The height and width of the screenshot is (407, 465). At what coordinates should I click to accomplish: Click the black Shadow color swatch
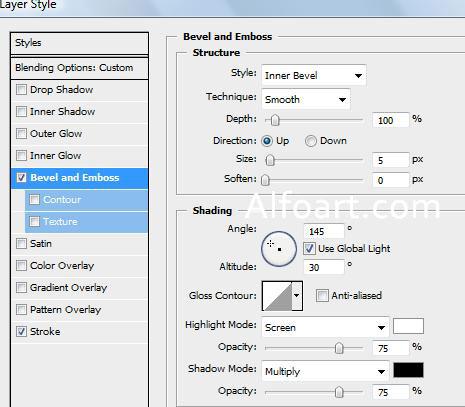coord(408,370)
